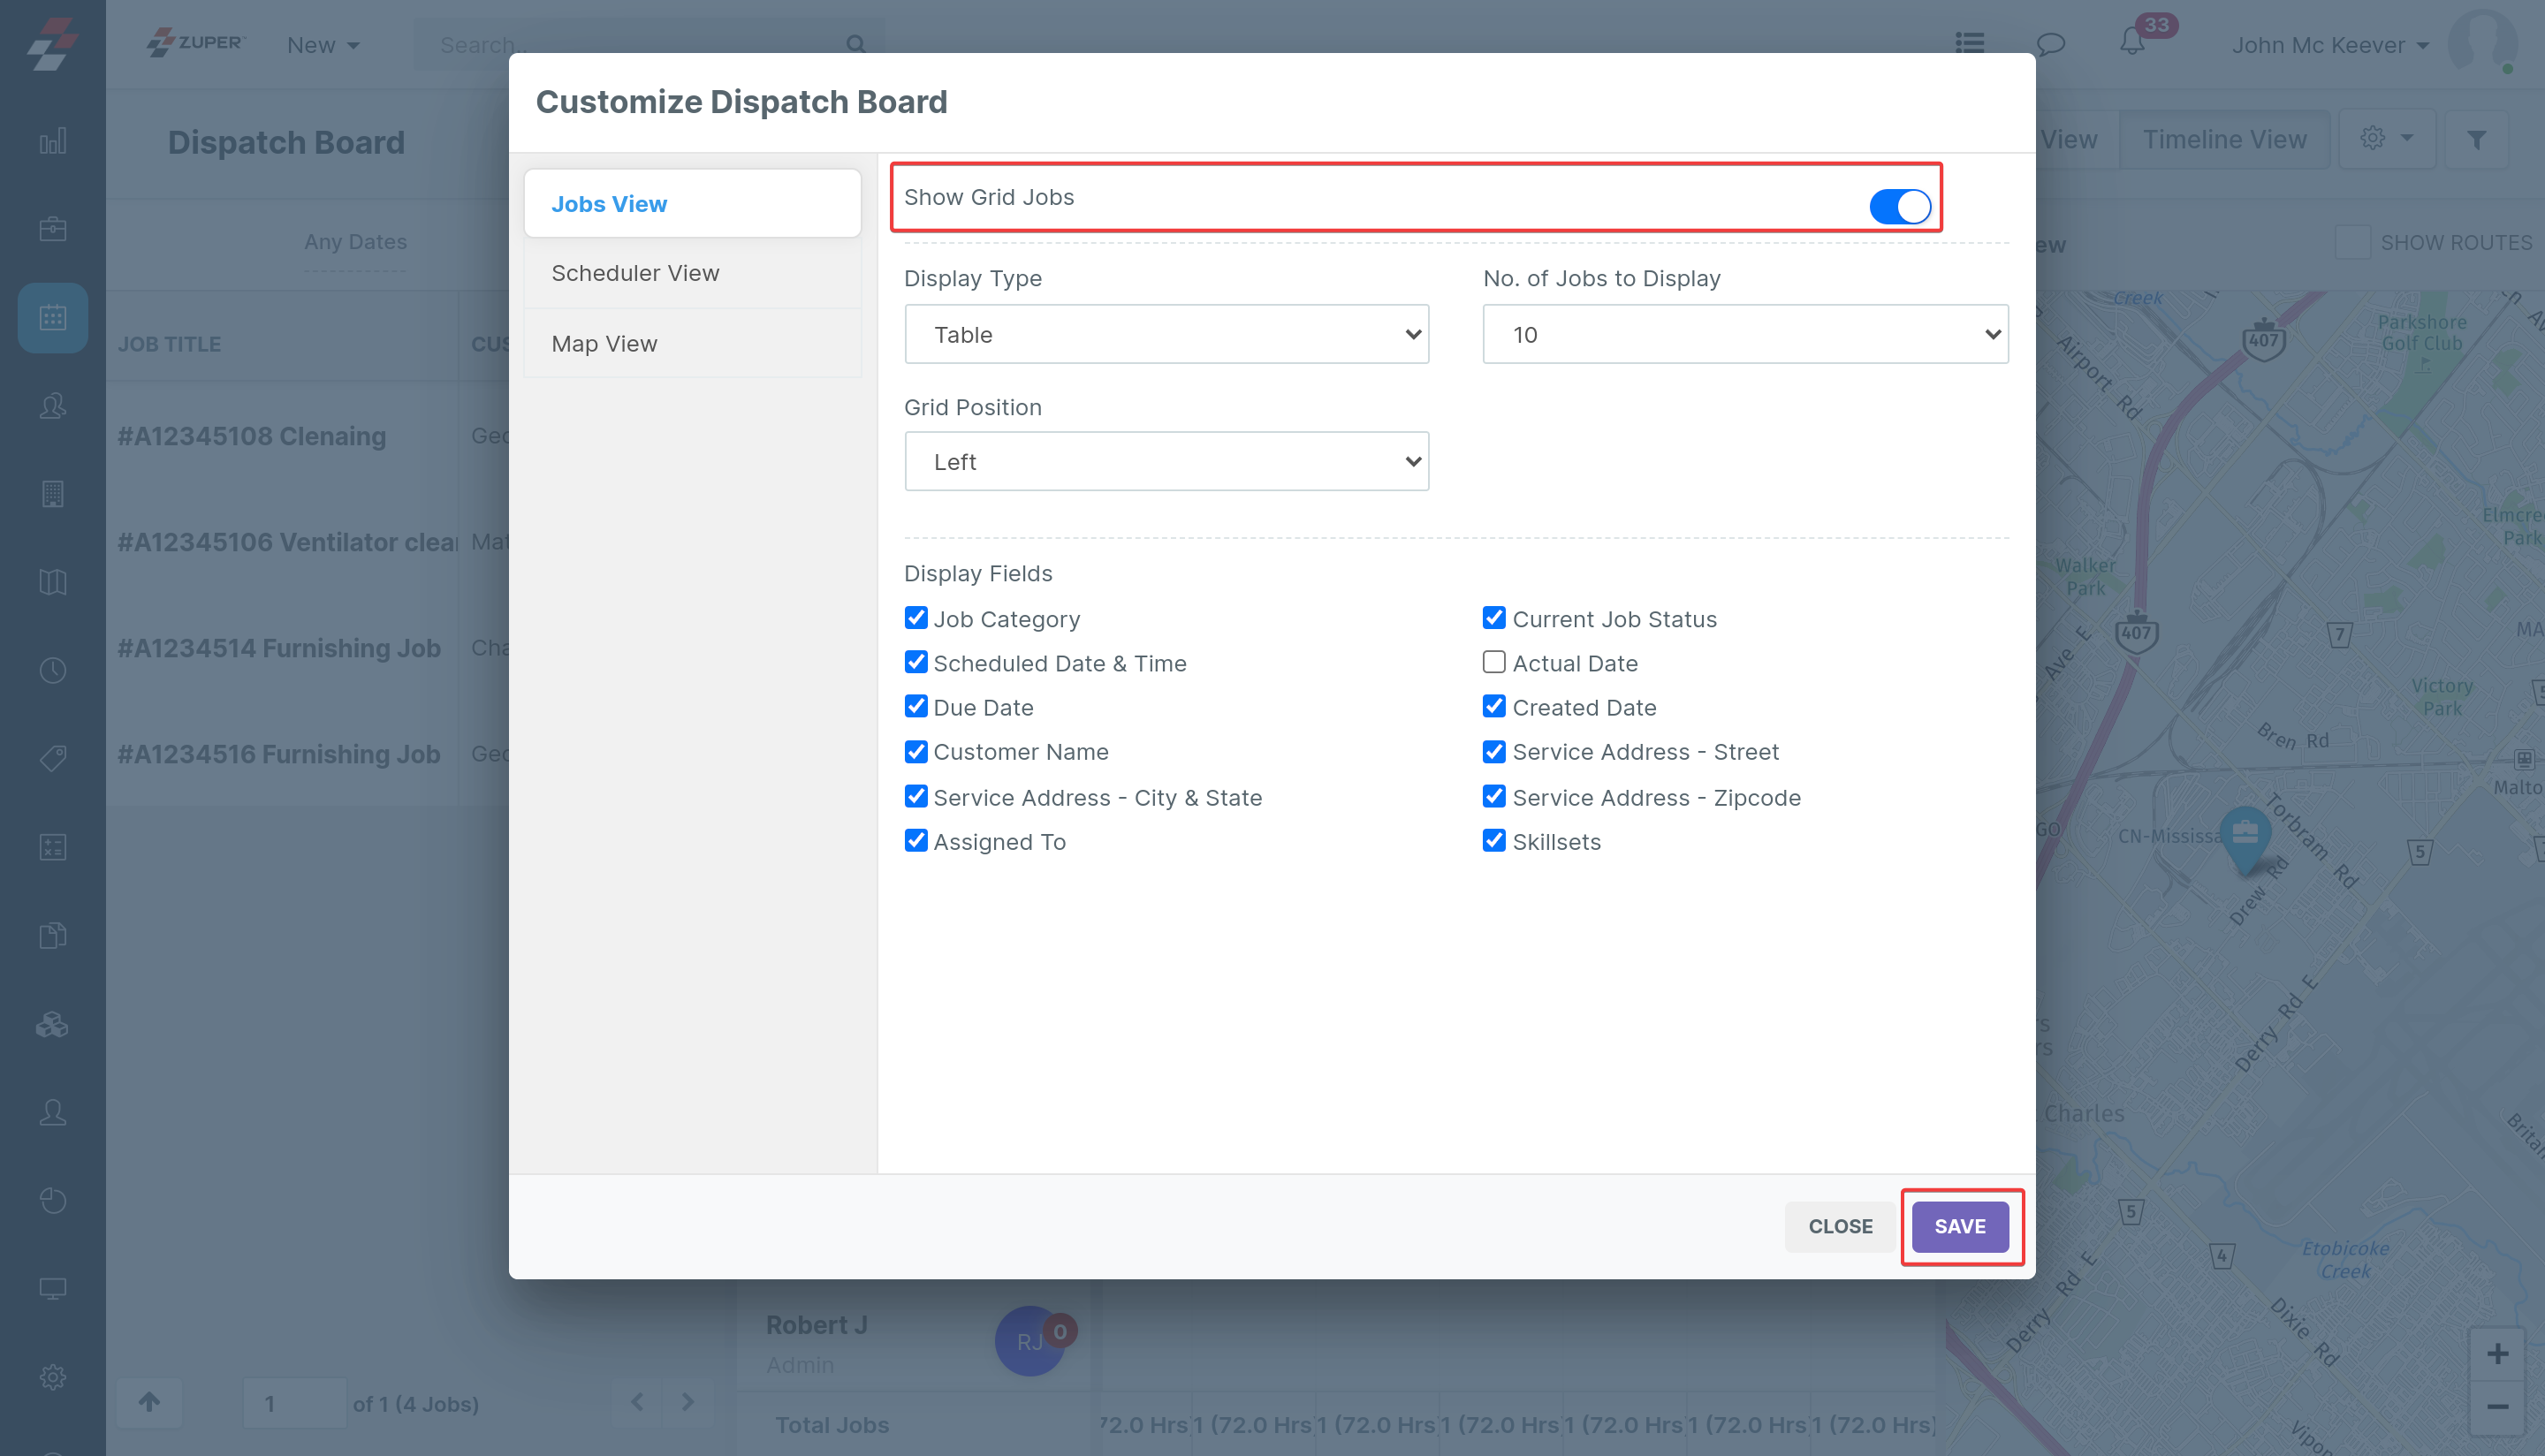This screenshot has width=2545, height=1456.
Task: Open the chat bubble icon
Action: 2050,43
